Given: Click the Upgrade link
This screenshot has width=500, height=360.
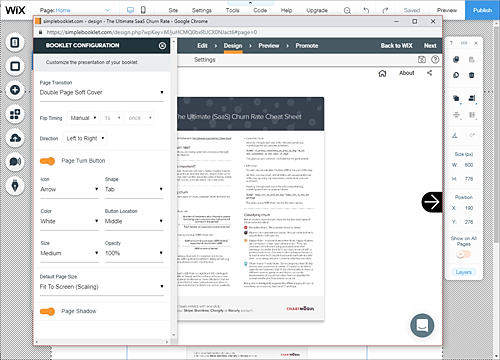Looking at the screenshot, I should 317,10.
